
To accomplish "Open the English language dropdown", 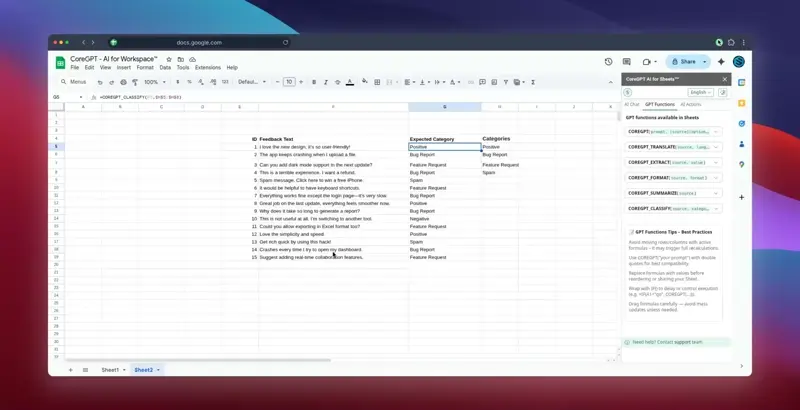I will click(x=701, y=92).
